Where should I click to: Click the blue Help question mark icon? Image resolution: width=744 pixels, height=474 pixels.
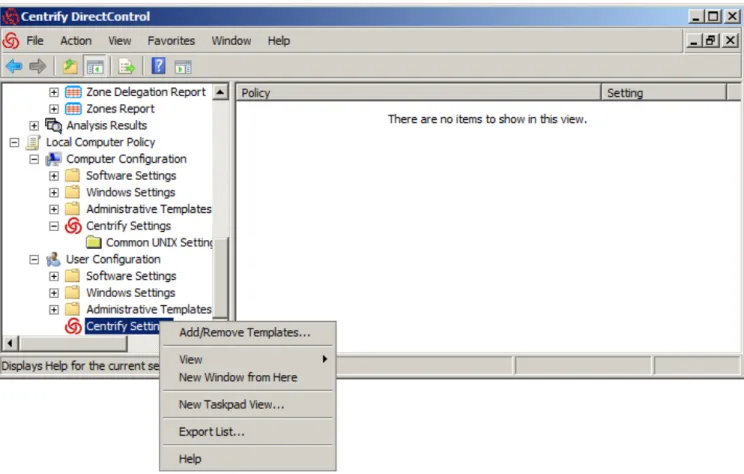tap(158, 65)
